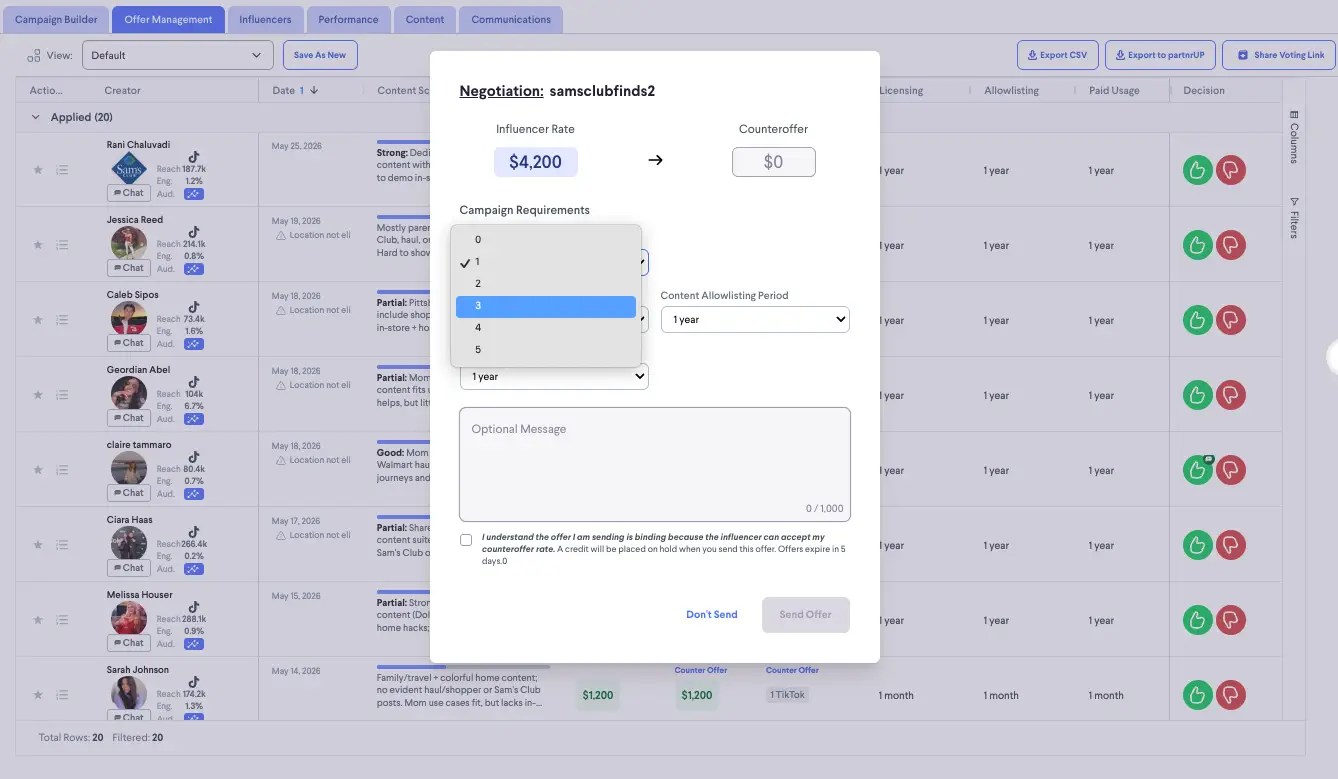Reject Geordian Abel with thumbs down
The height and width of the screenshot is (779, 1338).
click(x=1231, y=395)
